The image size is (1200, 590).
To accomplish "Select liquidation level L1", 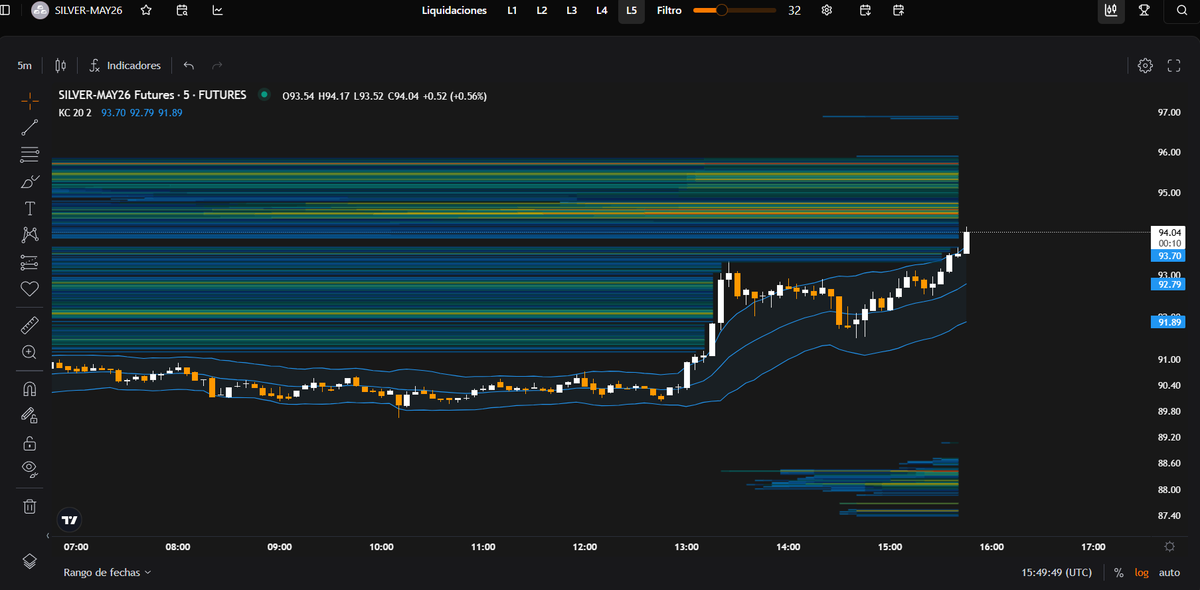I will click(x=512, y=10).
